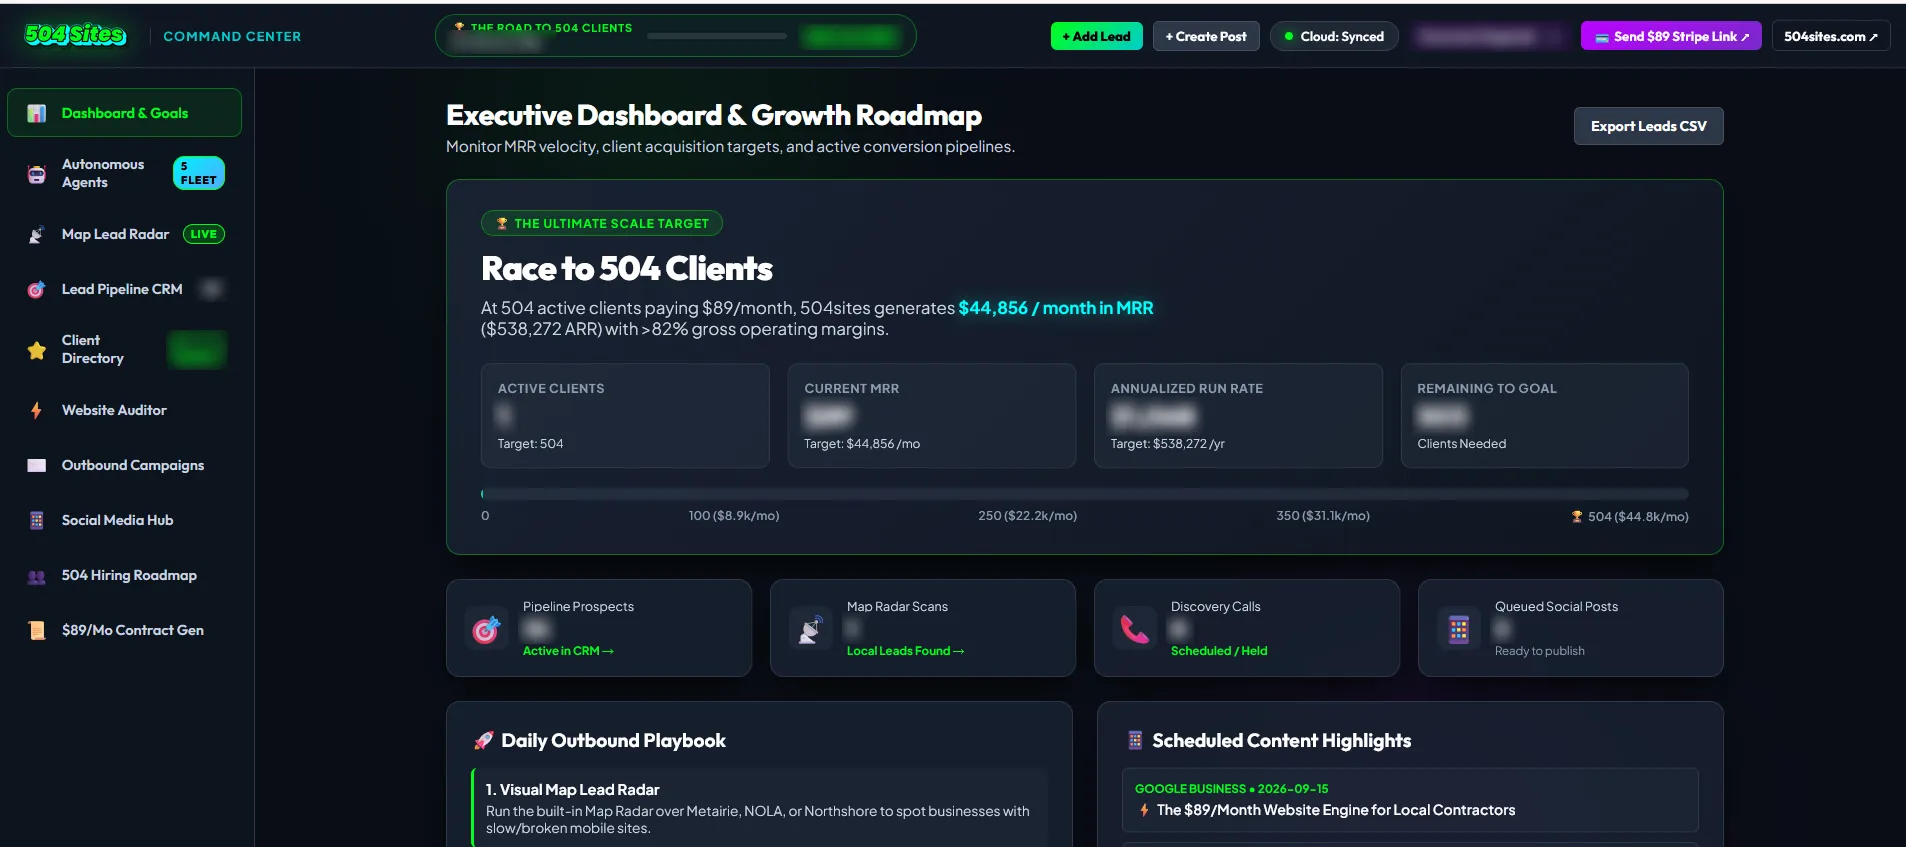Click the Website Auditor lightning icon
The width and height of the screenshot is (1906, 847).
coord(37,410)
